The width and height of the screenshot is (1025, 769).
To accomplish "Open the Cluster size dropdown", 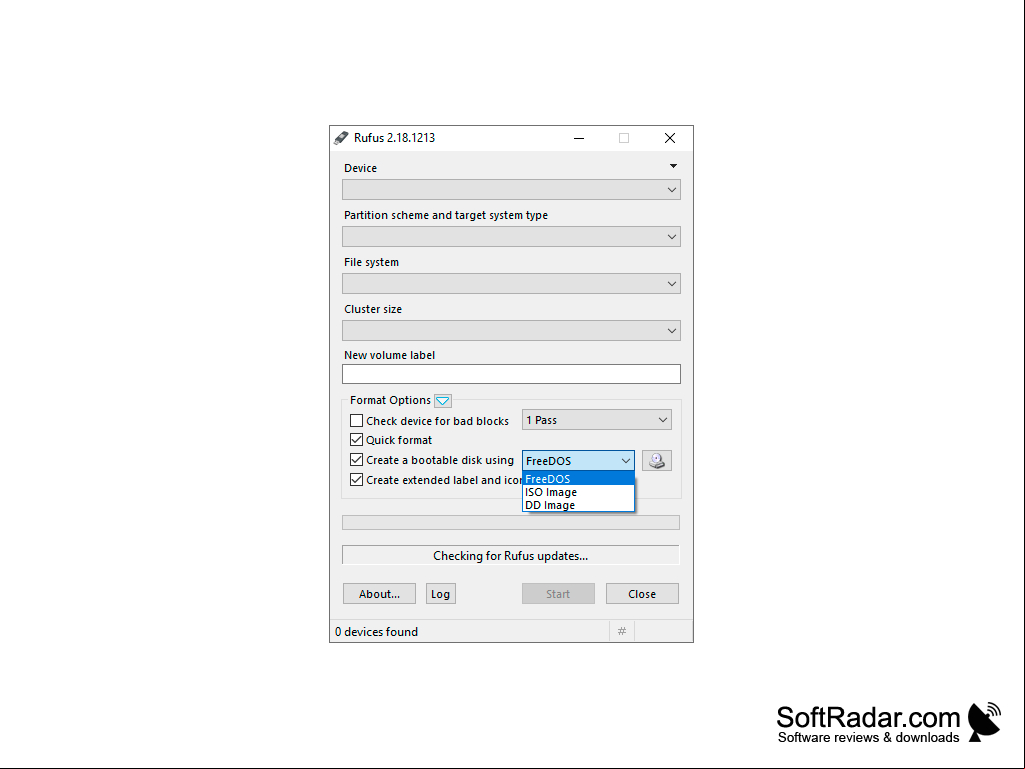I will click(511, 331).
